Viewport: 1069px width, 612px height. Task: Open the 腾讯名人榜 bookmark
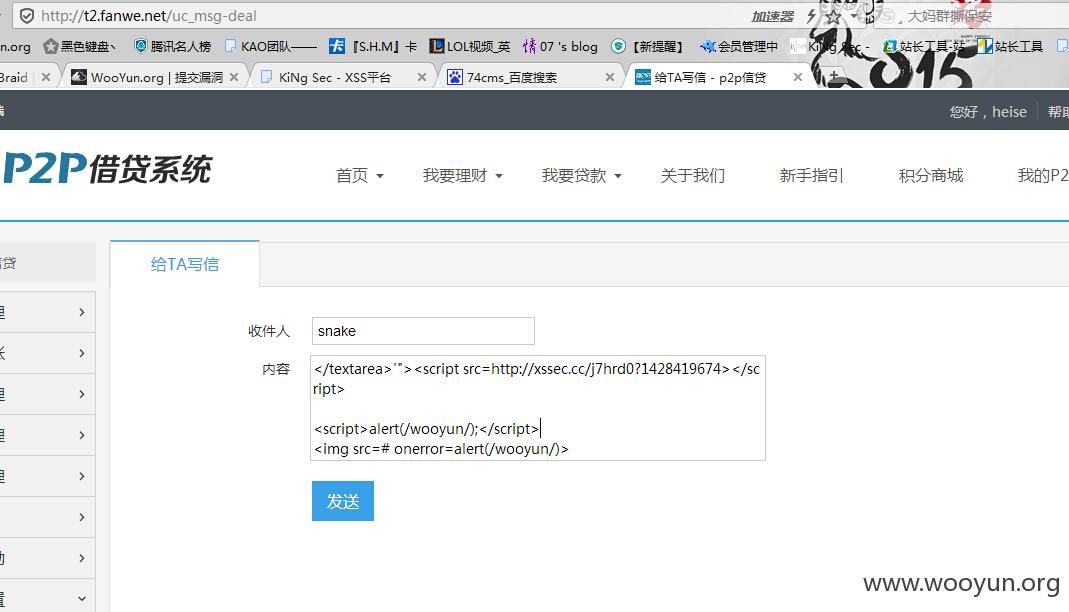172,46
